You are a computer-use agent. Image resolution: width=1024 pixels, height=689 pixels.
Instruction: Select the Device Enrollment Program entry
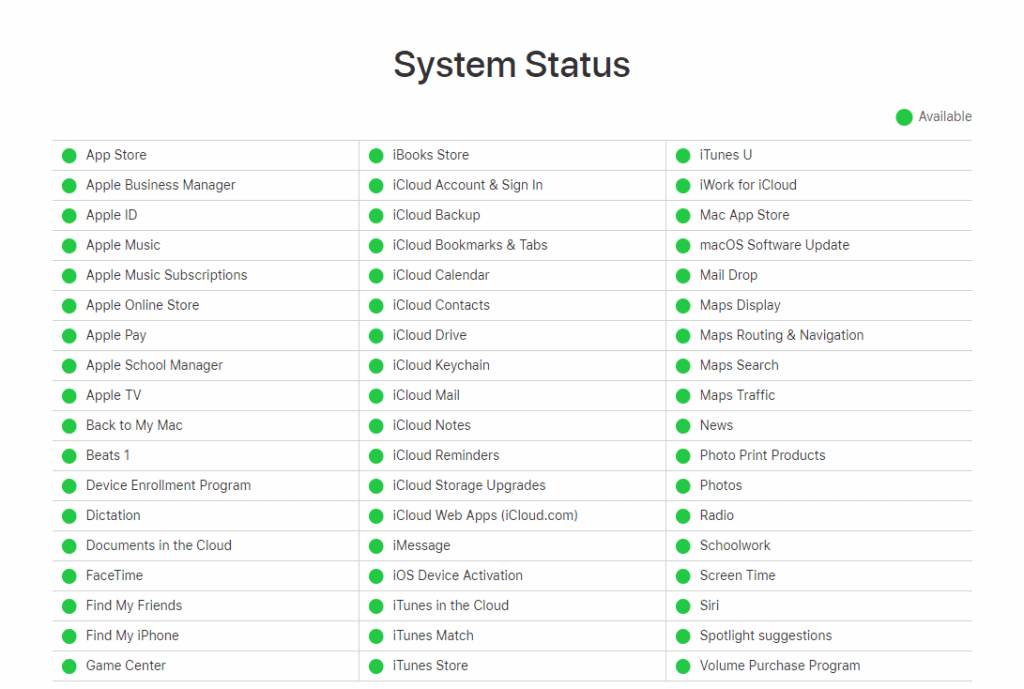coord(168,485)
